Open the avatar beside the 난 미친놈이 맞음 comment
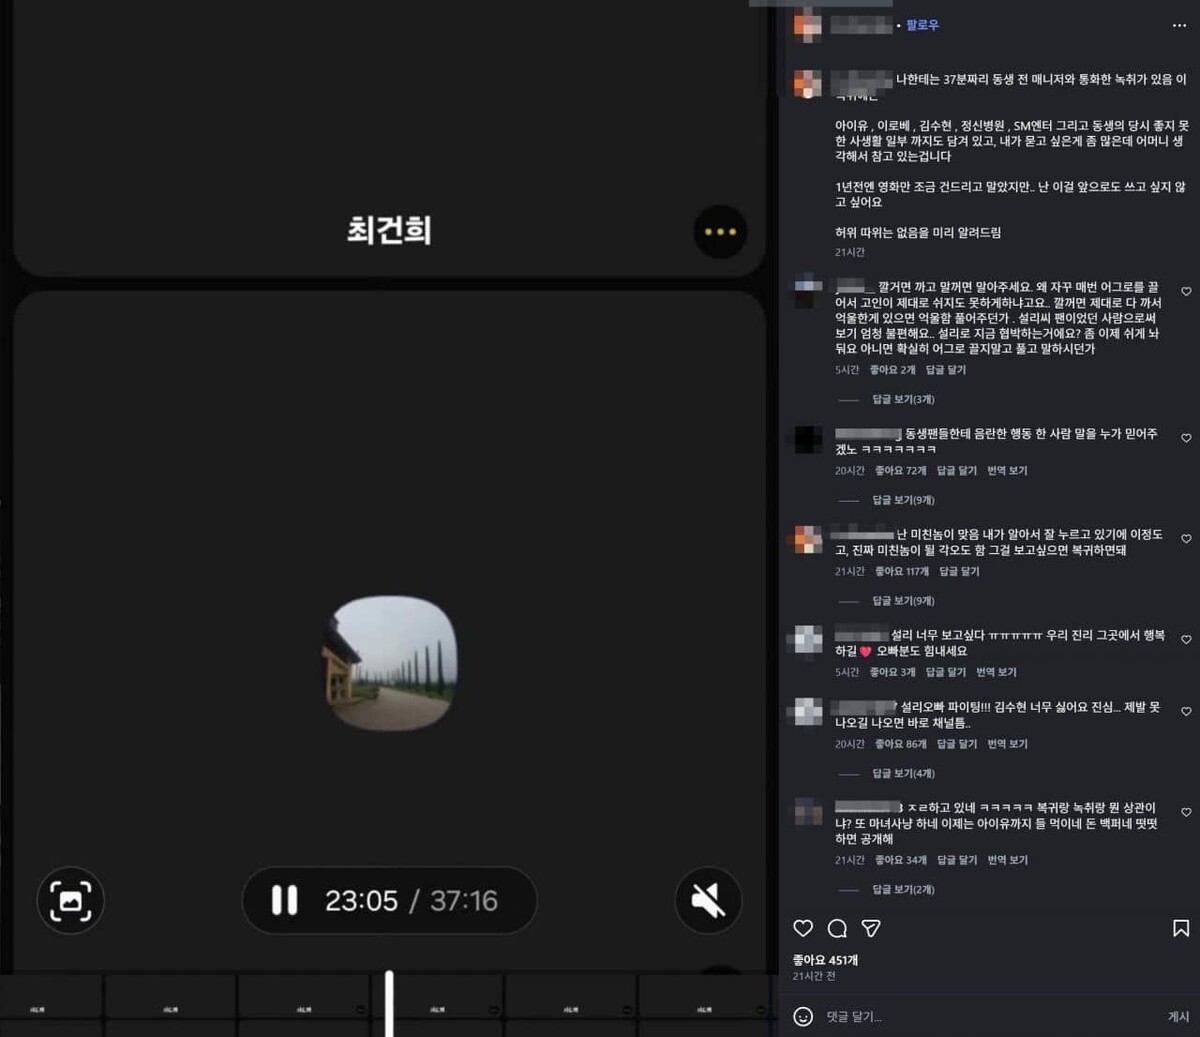Viewport: 1200px width, 1037px height. (807, 539)
